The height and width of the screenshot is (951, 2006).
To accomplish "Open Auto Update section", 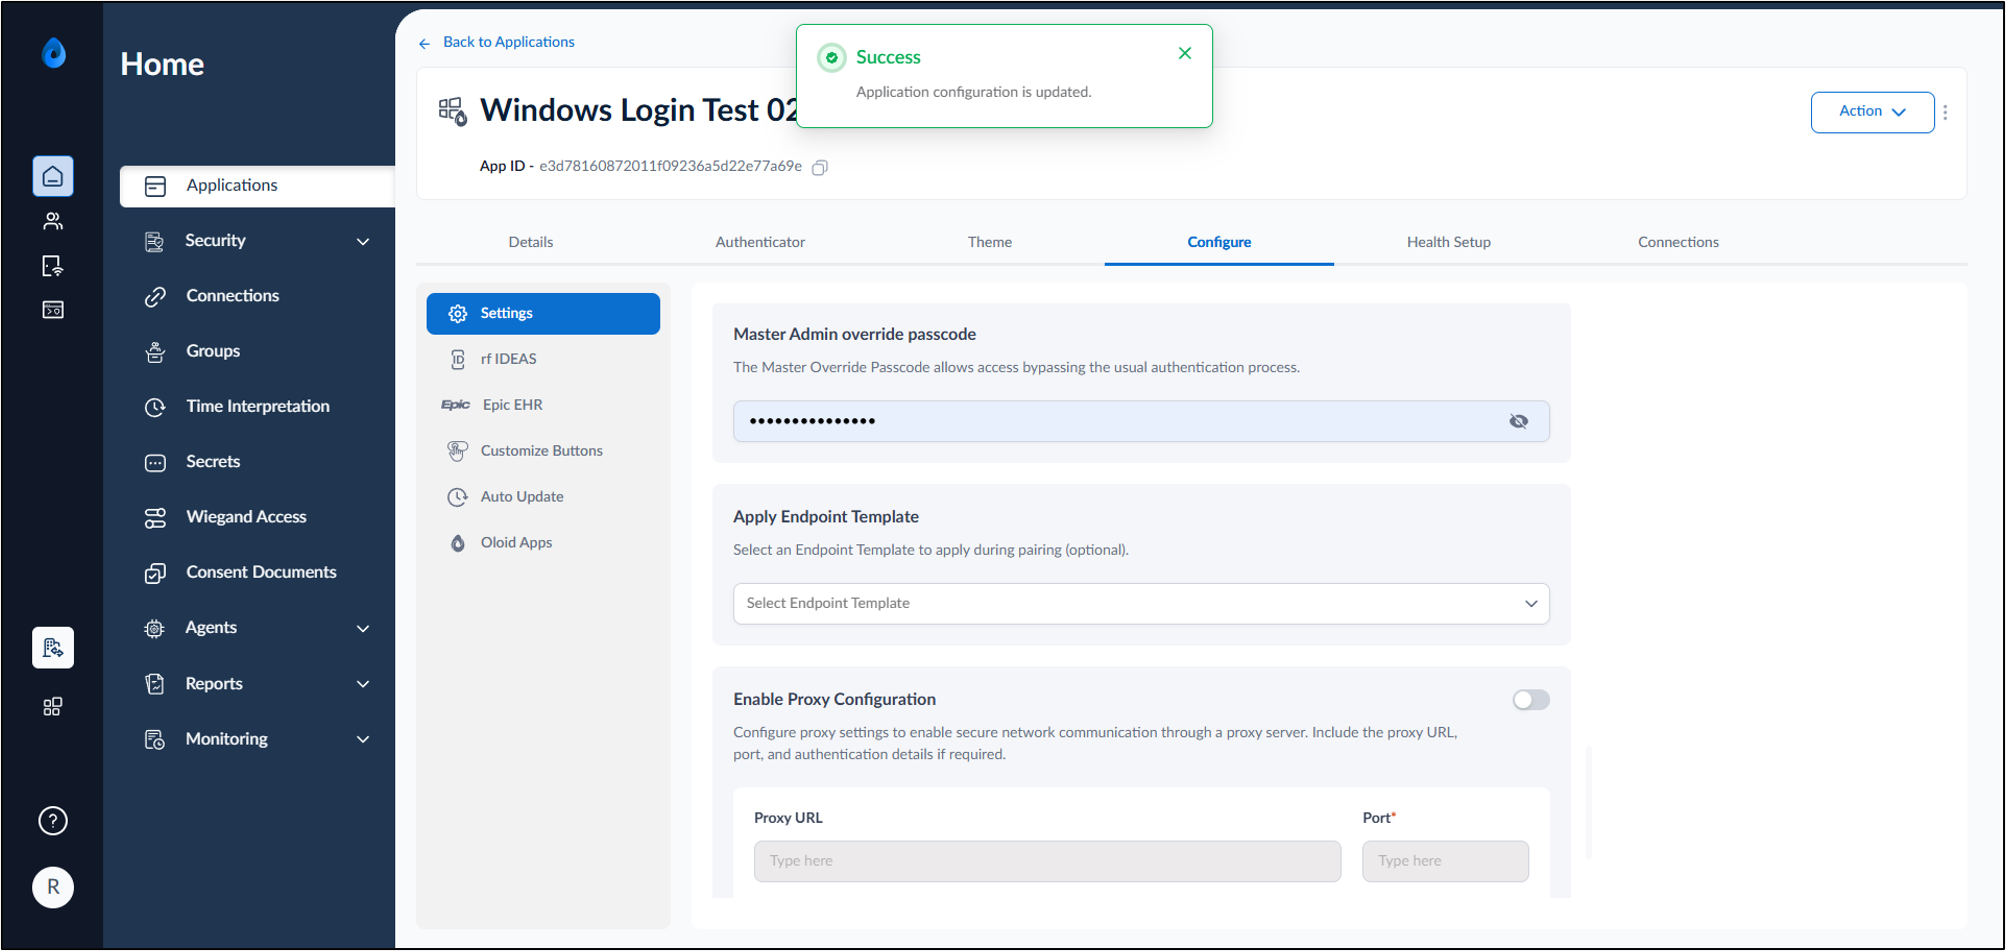I will 543,497.
